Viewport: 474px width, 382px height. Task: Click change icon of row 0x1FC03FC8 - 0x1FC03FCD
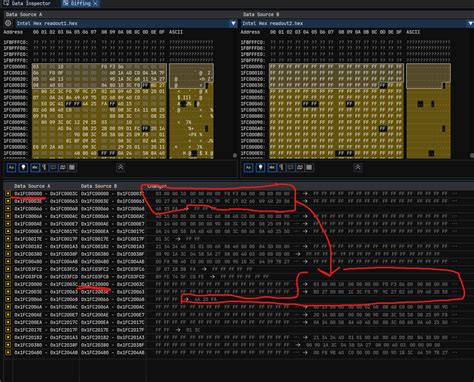click(8, 277)
